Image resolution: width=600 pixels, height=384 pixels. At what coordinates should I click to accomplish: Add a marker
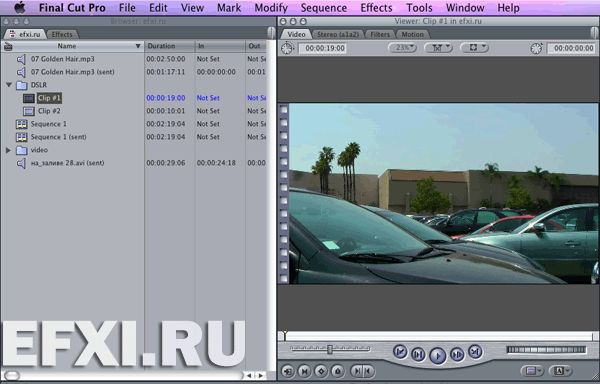pyautogui.click(x=337, y=371)
